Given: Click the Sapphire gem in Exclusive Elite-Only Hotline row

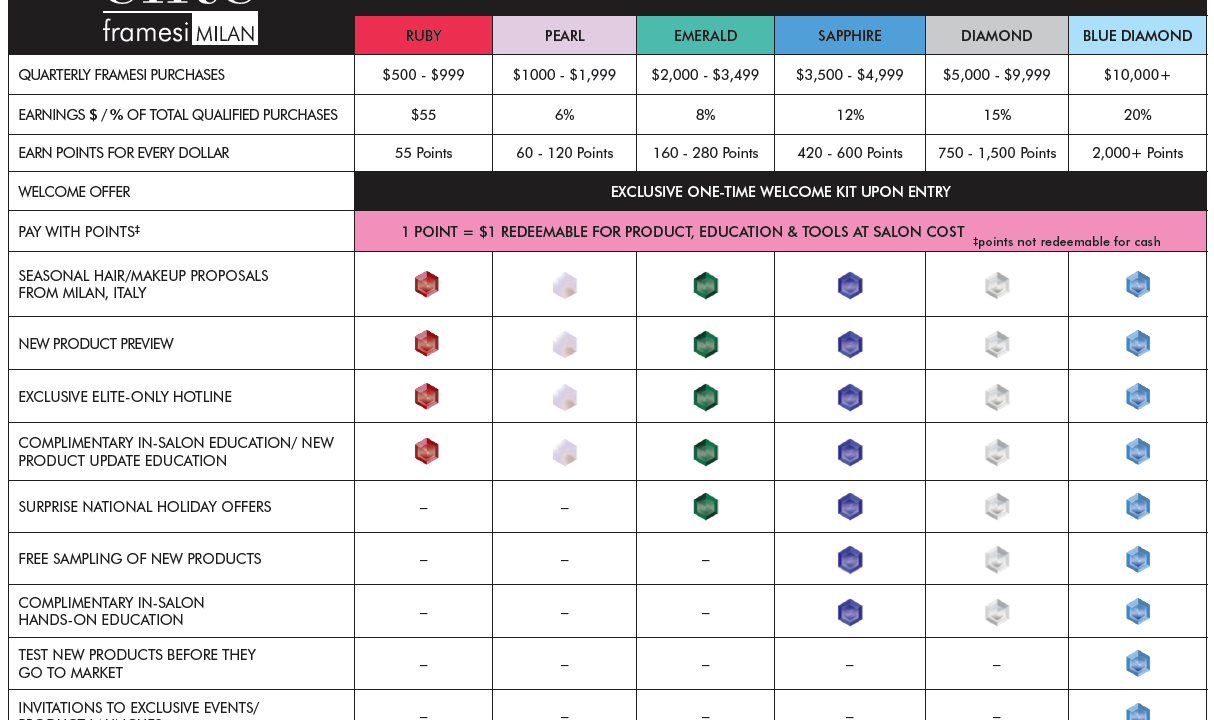Looking at the screenshot, I should click(850, 397).
